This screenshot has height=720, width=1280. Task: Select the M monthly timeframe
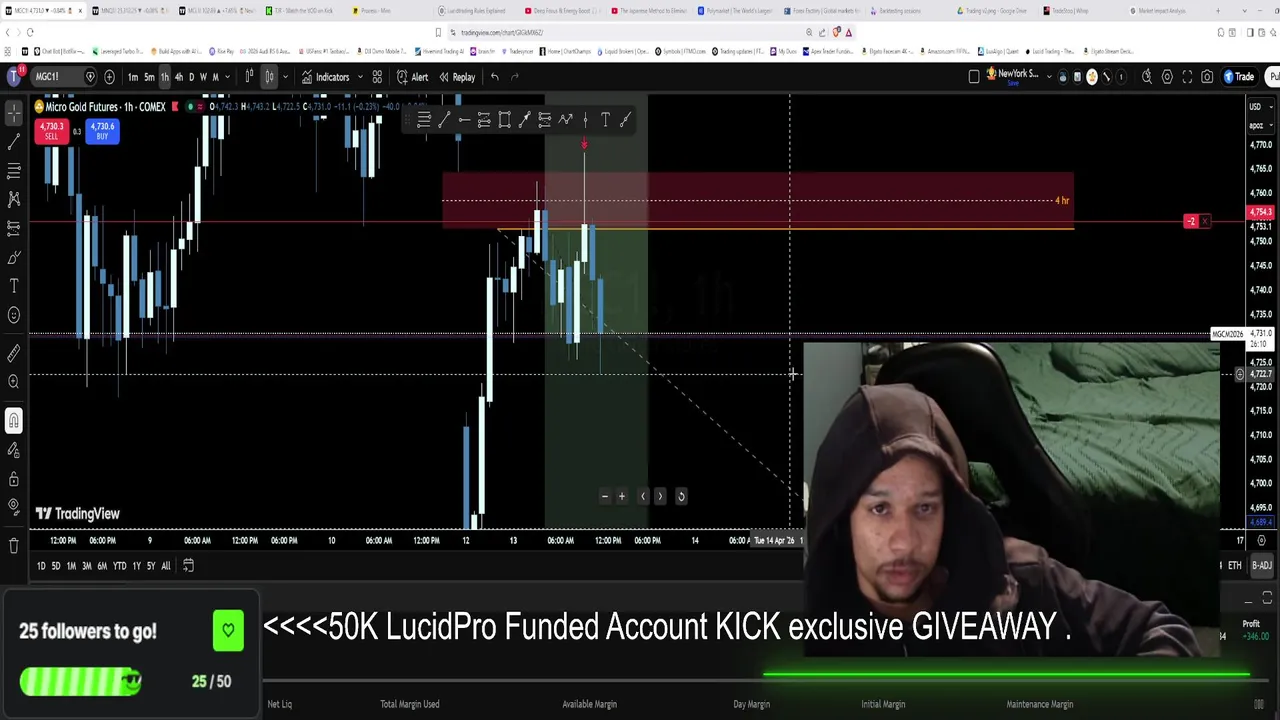pyautogui.click(x=215, y=77)
